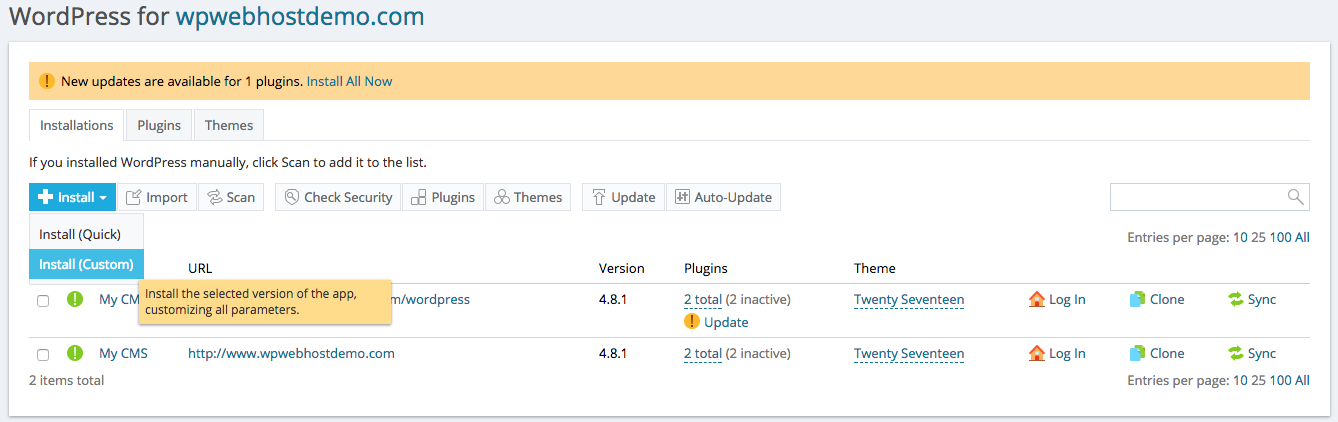Tick checkbox for http://www.wpwebhostdemo.com row
This screenshot has width=1338, height=422.
pyautogui.click(x=43, y=355)
